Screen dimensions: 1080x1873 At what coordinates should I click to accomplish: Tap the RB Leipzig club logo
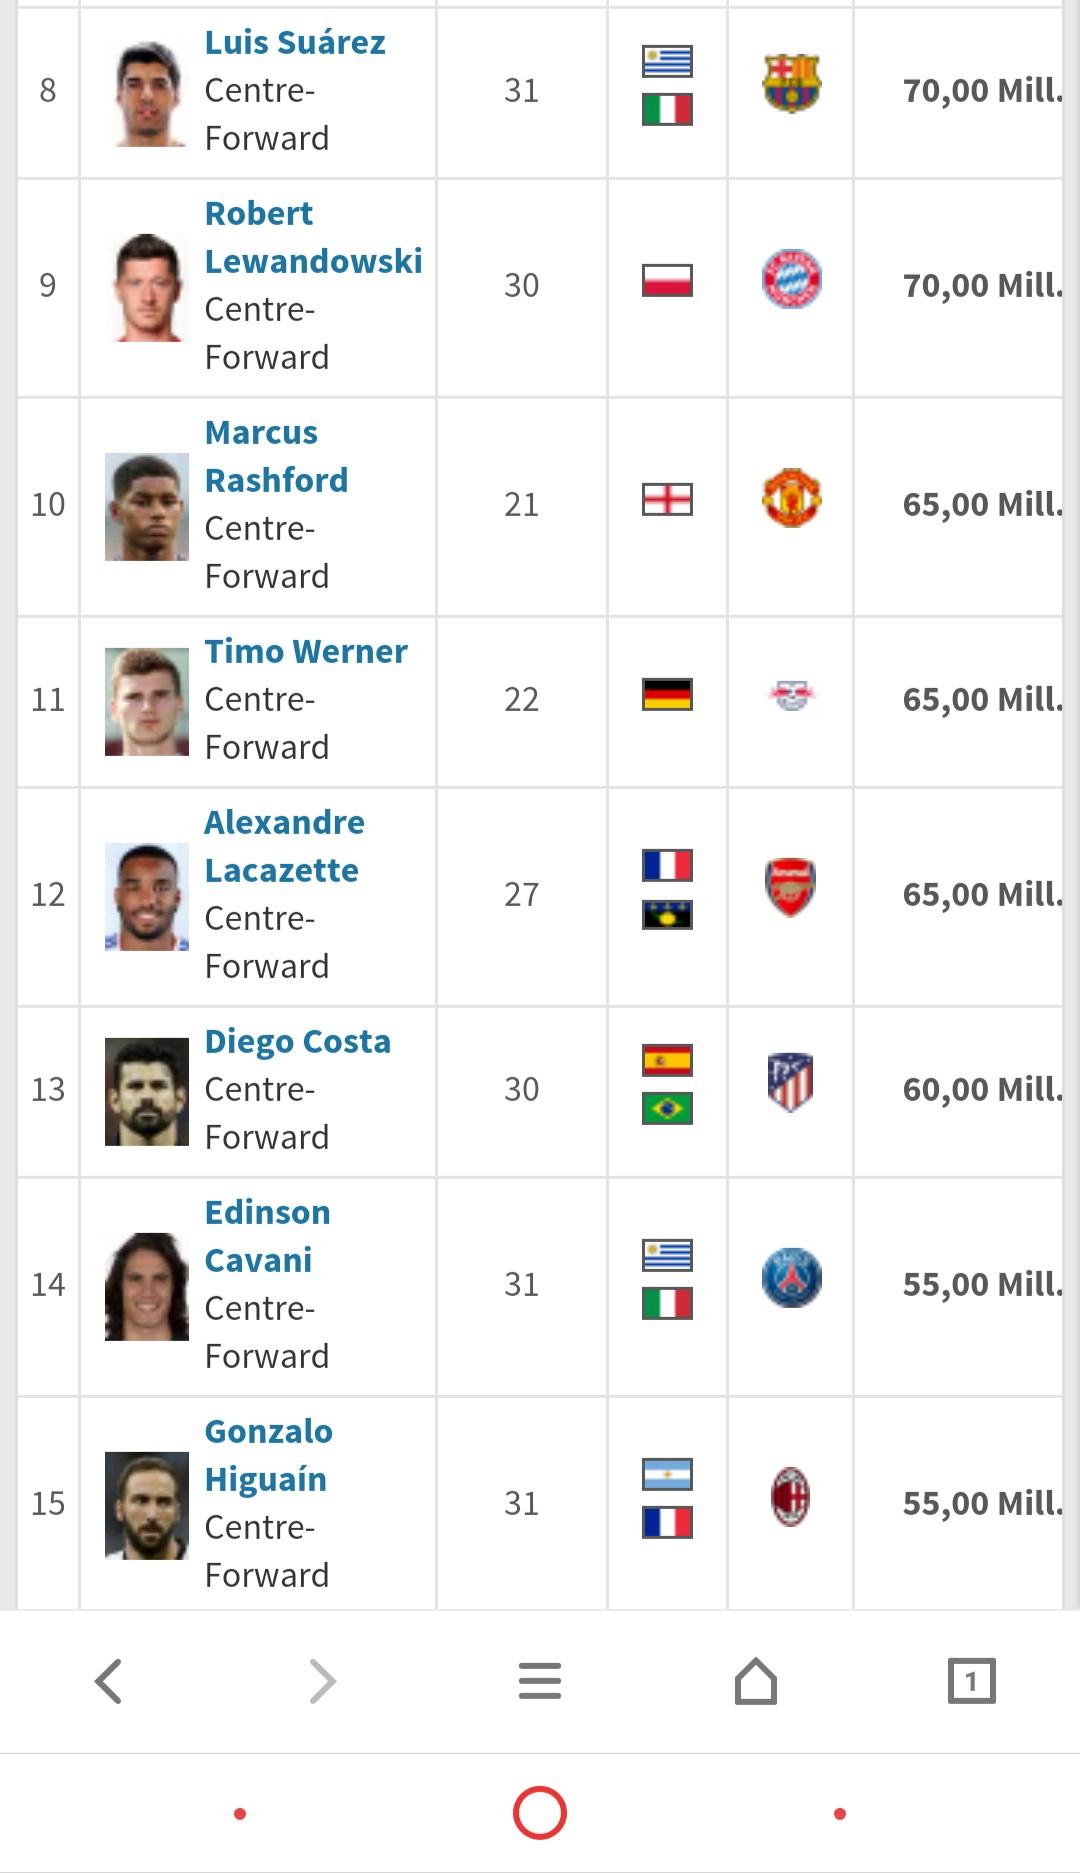click(x=791, y=693)
